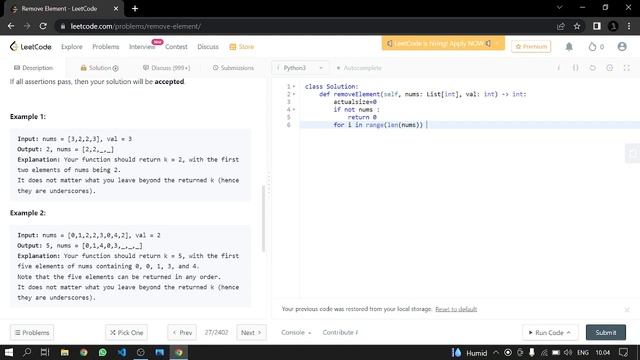Click the Contribute link

[x=340, y=333]
